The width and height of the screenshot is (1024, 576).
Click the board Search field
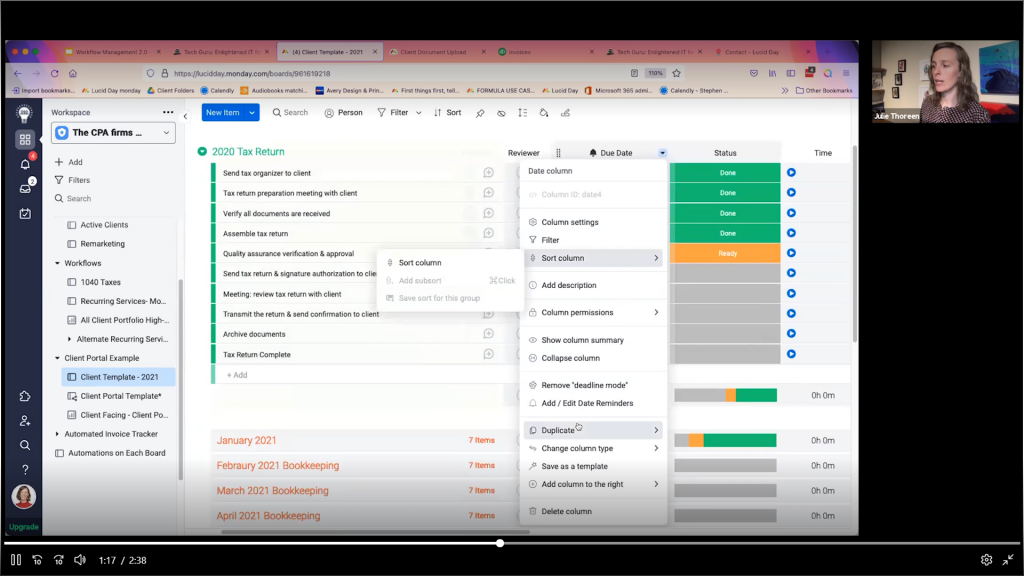tap(290, 113)
